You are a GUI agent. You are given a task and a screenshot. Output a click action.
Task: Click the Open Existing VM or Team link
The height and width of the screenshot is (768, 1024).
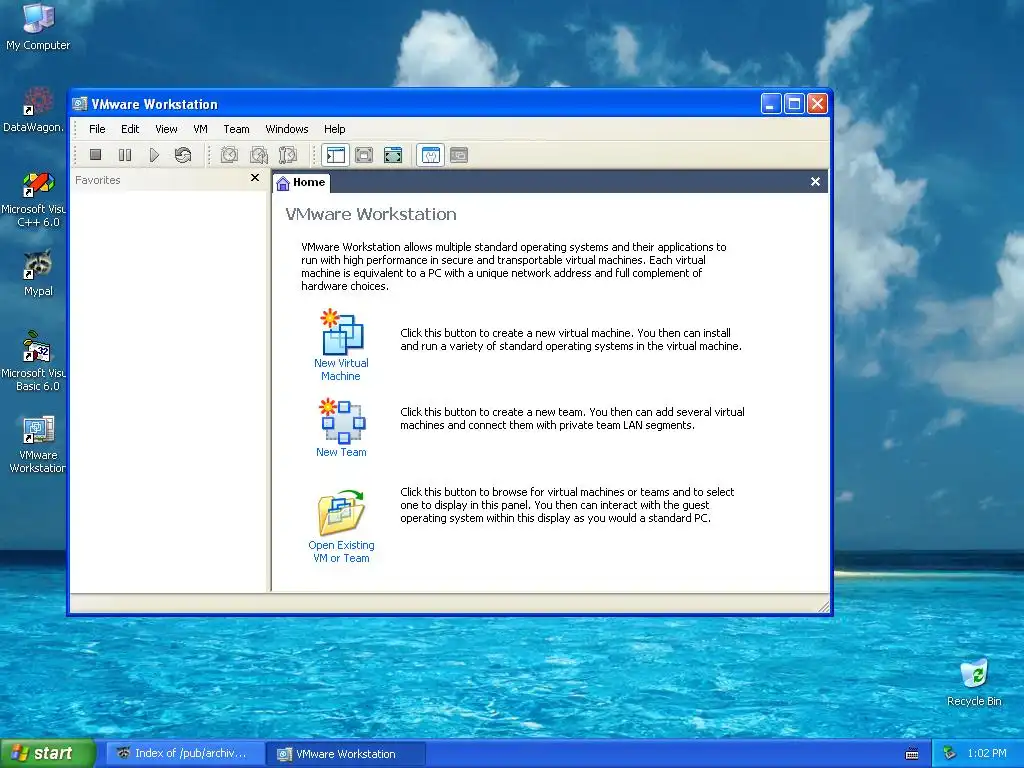click(x=341, y=551)
